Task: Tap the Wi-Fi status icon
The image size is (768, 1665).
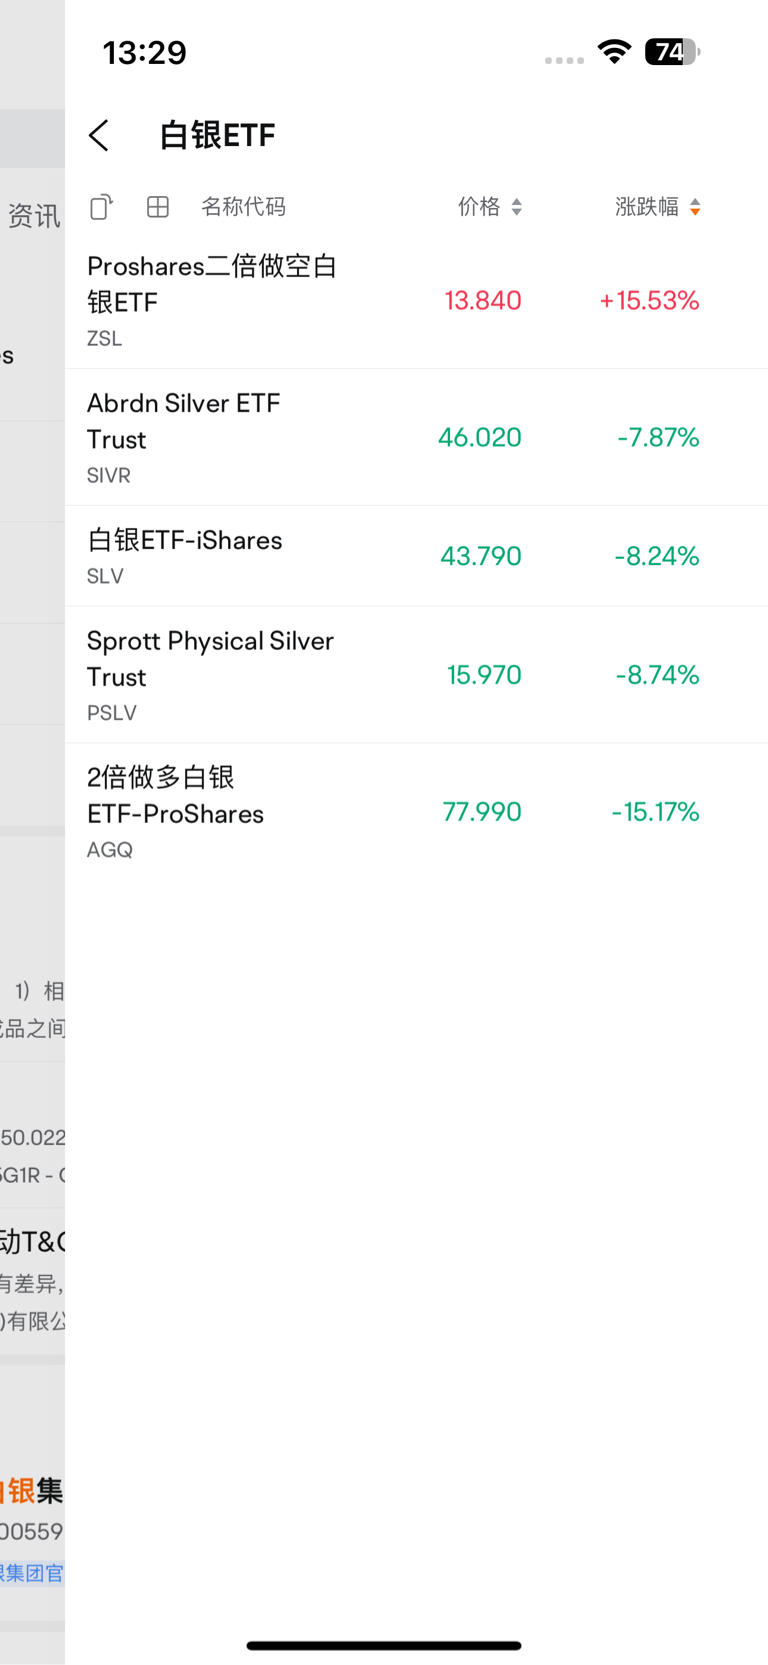Action: tap(614, 52)
